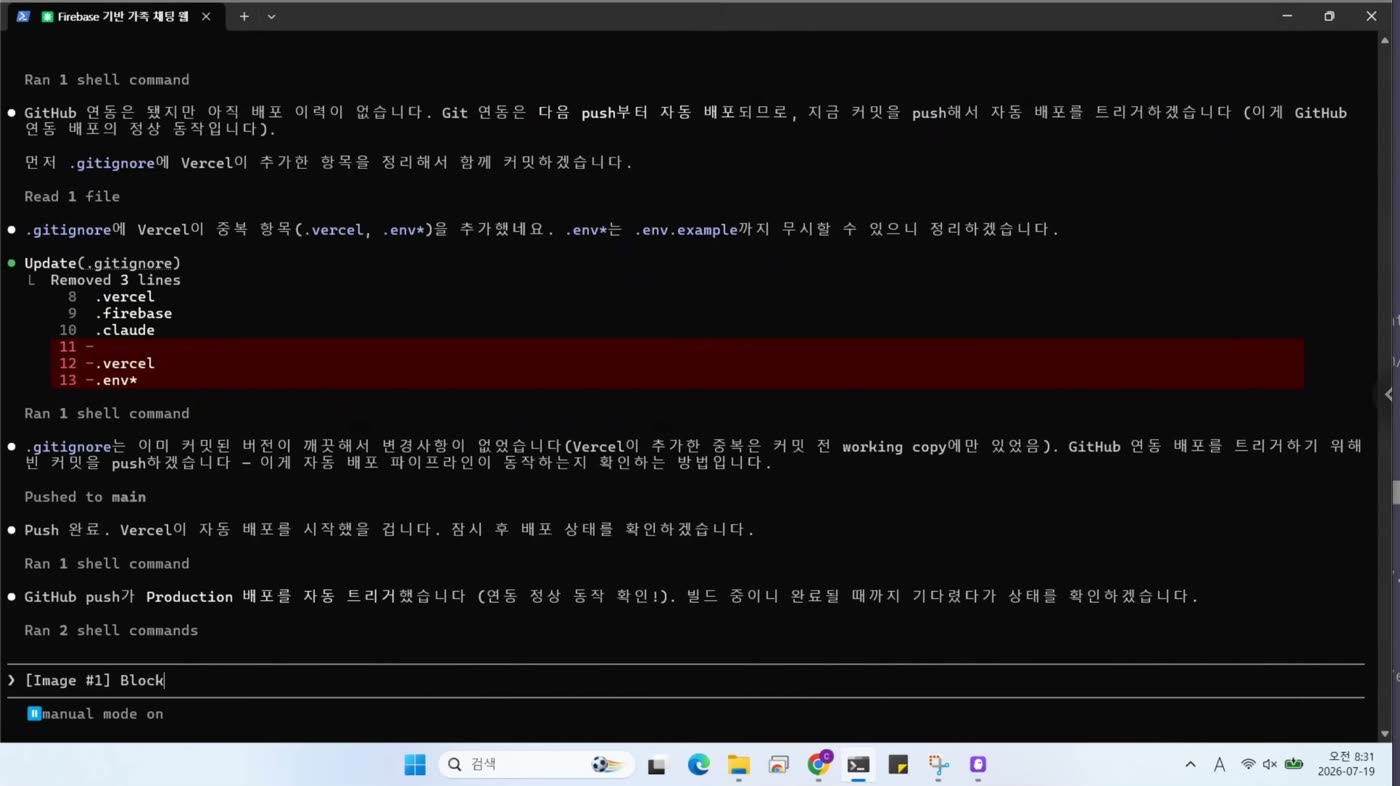Open Sticky Notes from the taskbar

coord(898,765)
